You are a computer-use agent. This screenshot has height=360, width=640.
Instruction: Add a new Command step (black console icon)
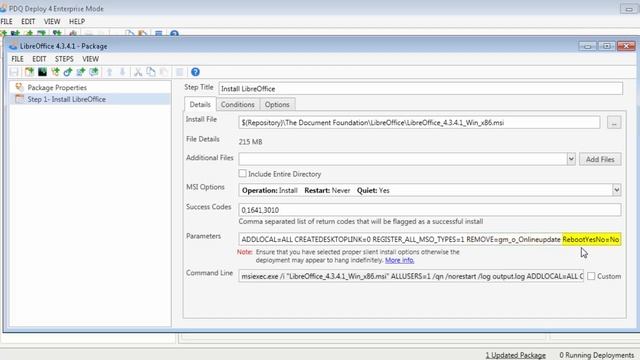coord(42,72)
